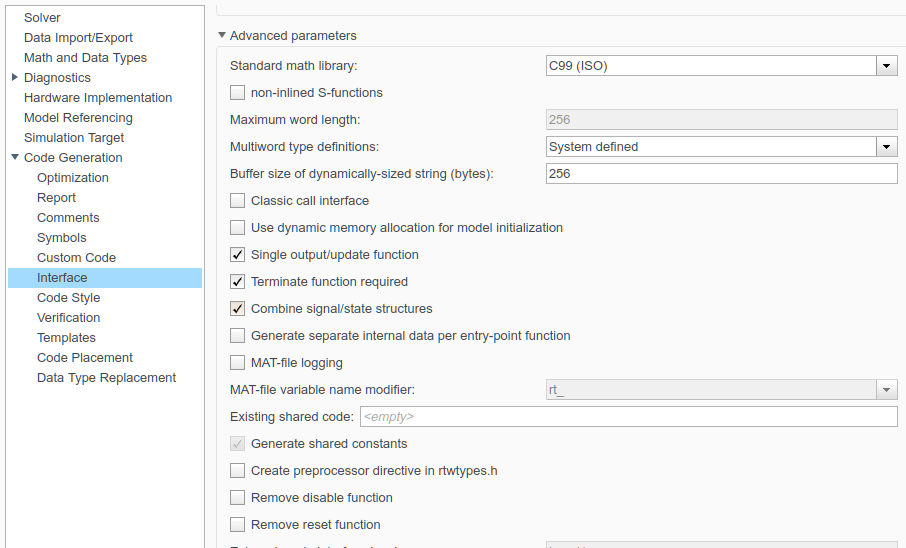906x548 pixels.
Task: Open Multiword type definitions dropdown arrow
Action: [x=886, y=147]
